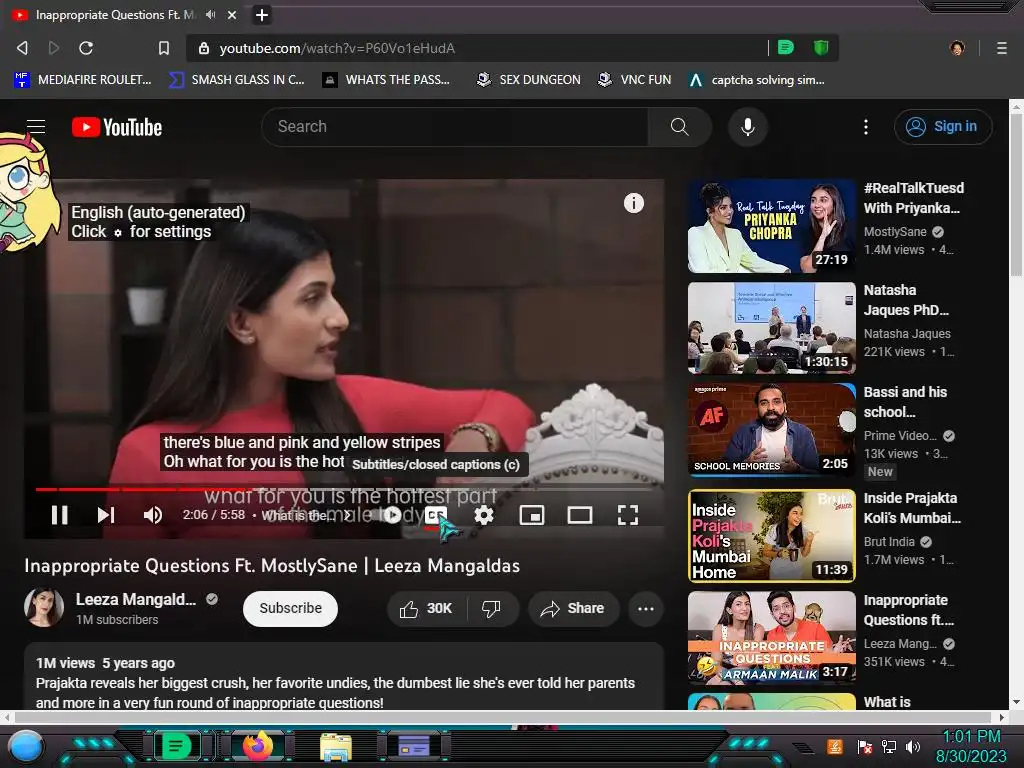Image resolution: width=1024 pixels, height=768 pixels.
Task: Open Leeza Mangaldas channel avatar
Action: pos(44,607)
